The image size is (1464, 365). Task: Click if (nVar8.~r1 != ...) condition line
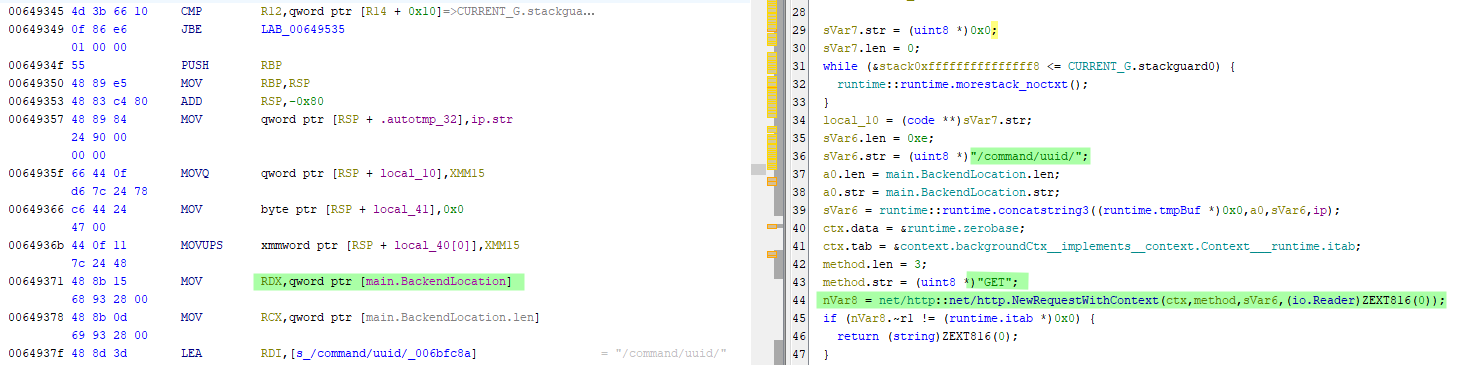pyautogui.click(x=959, y=318)
